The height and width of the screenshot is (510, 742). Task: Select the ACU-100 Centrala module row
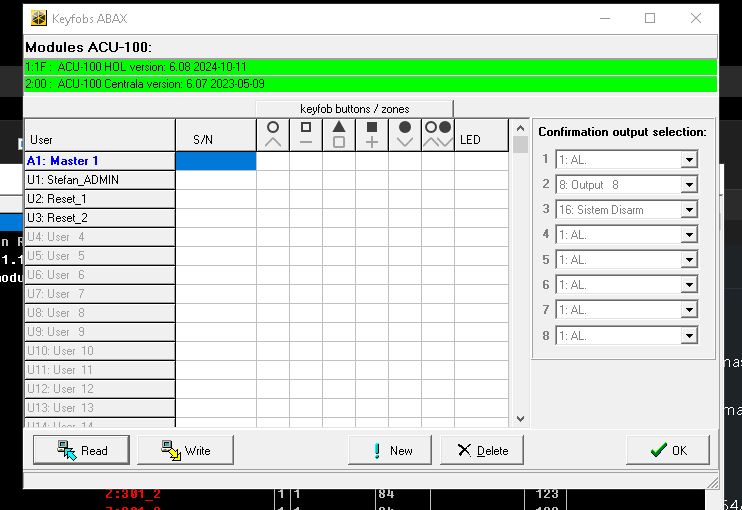(370, 84)
